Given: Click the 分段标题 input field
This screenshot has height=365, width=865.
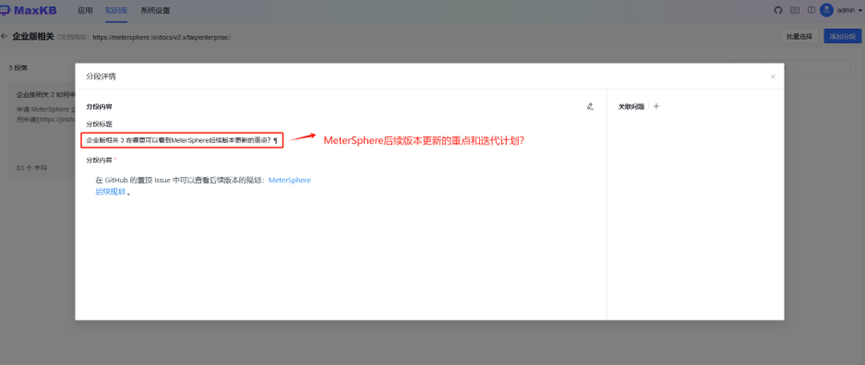Looking at the screenshot, I should tap(182, 140).
